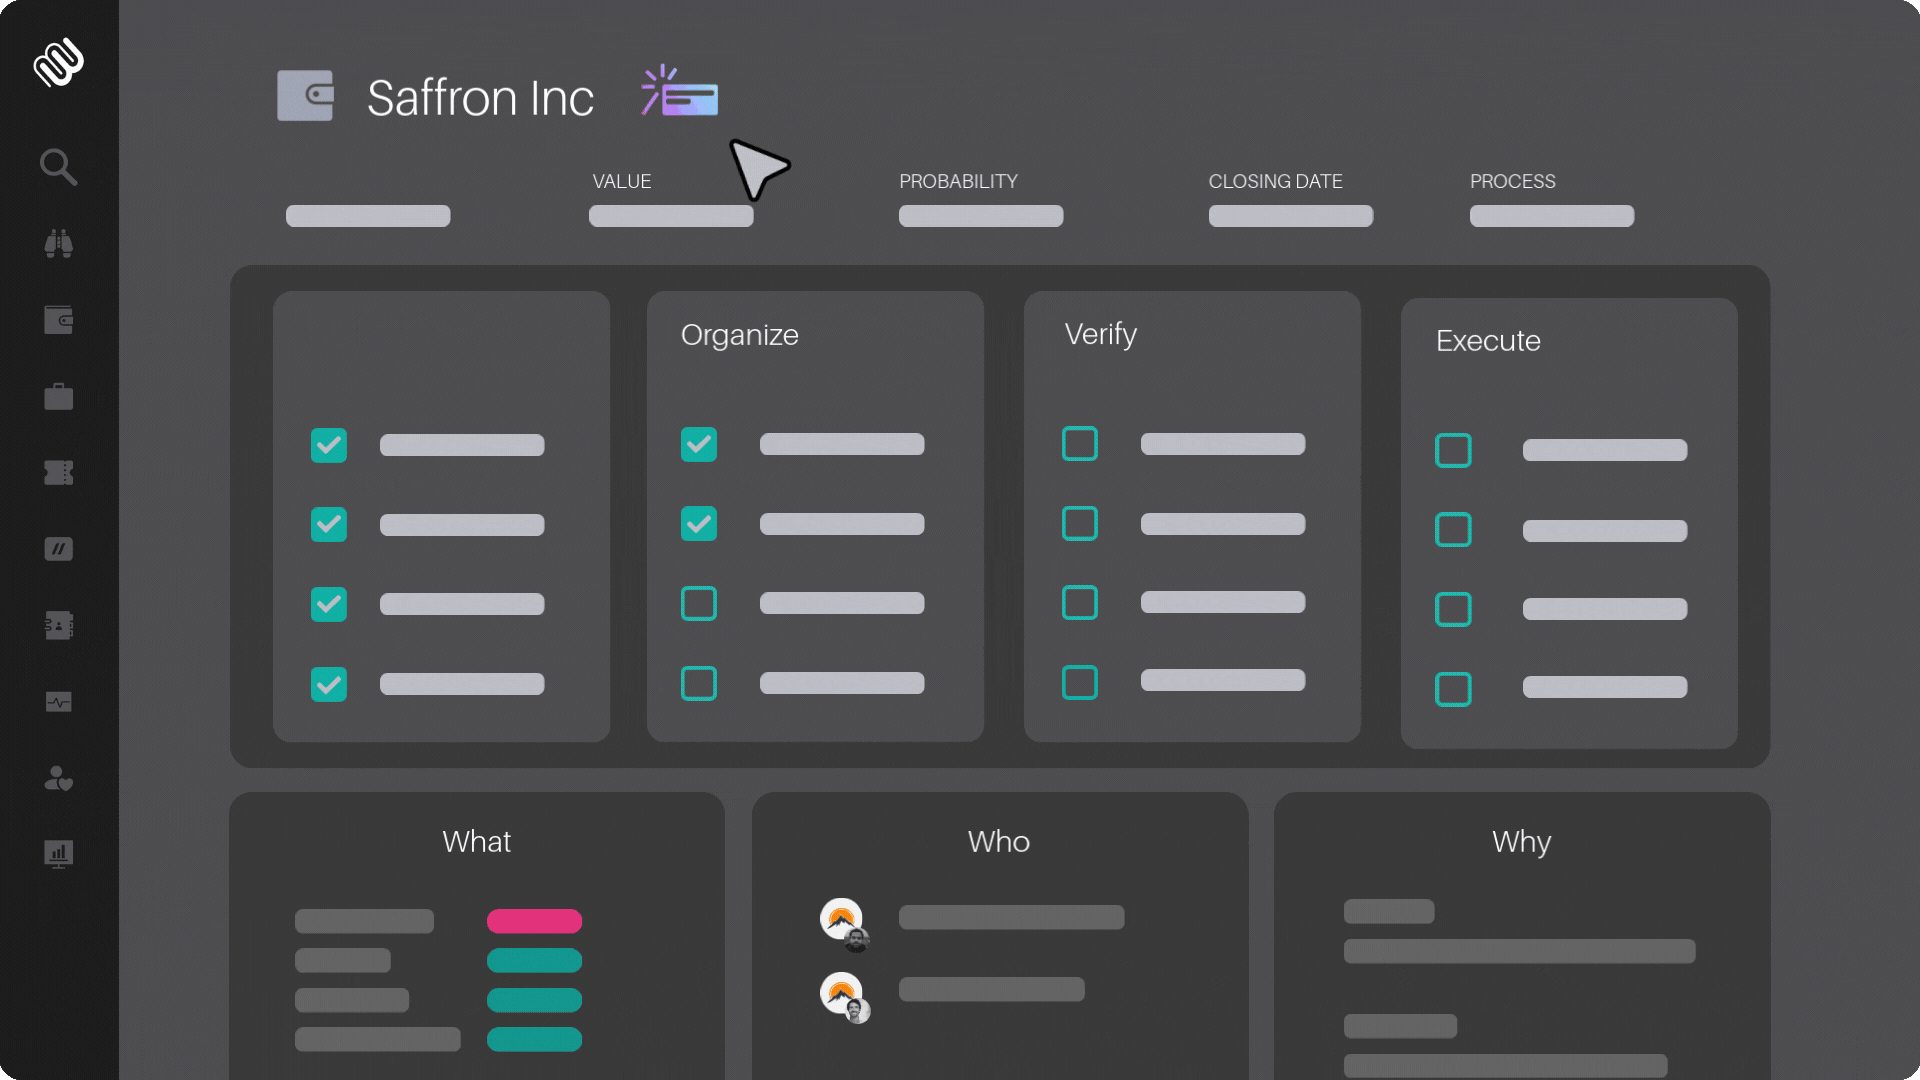Tick the last checkbox in Execute
Image resolution: width=1920 pixels, height=1080 pixels.
[1452, 689]
